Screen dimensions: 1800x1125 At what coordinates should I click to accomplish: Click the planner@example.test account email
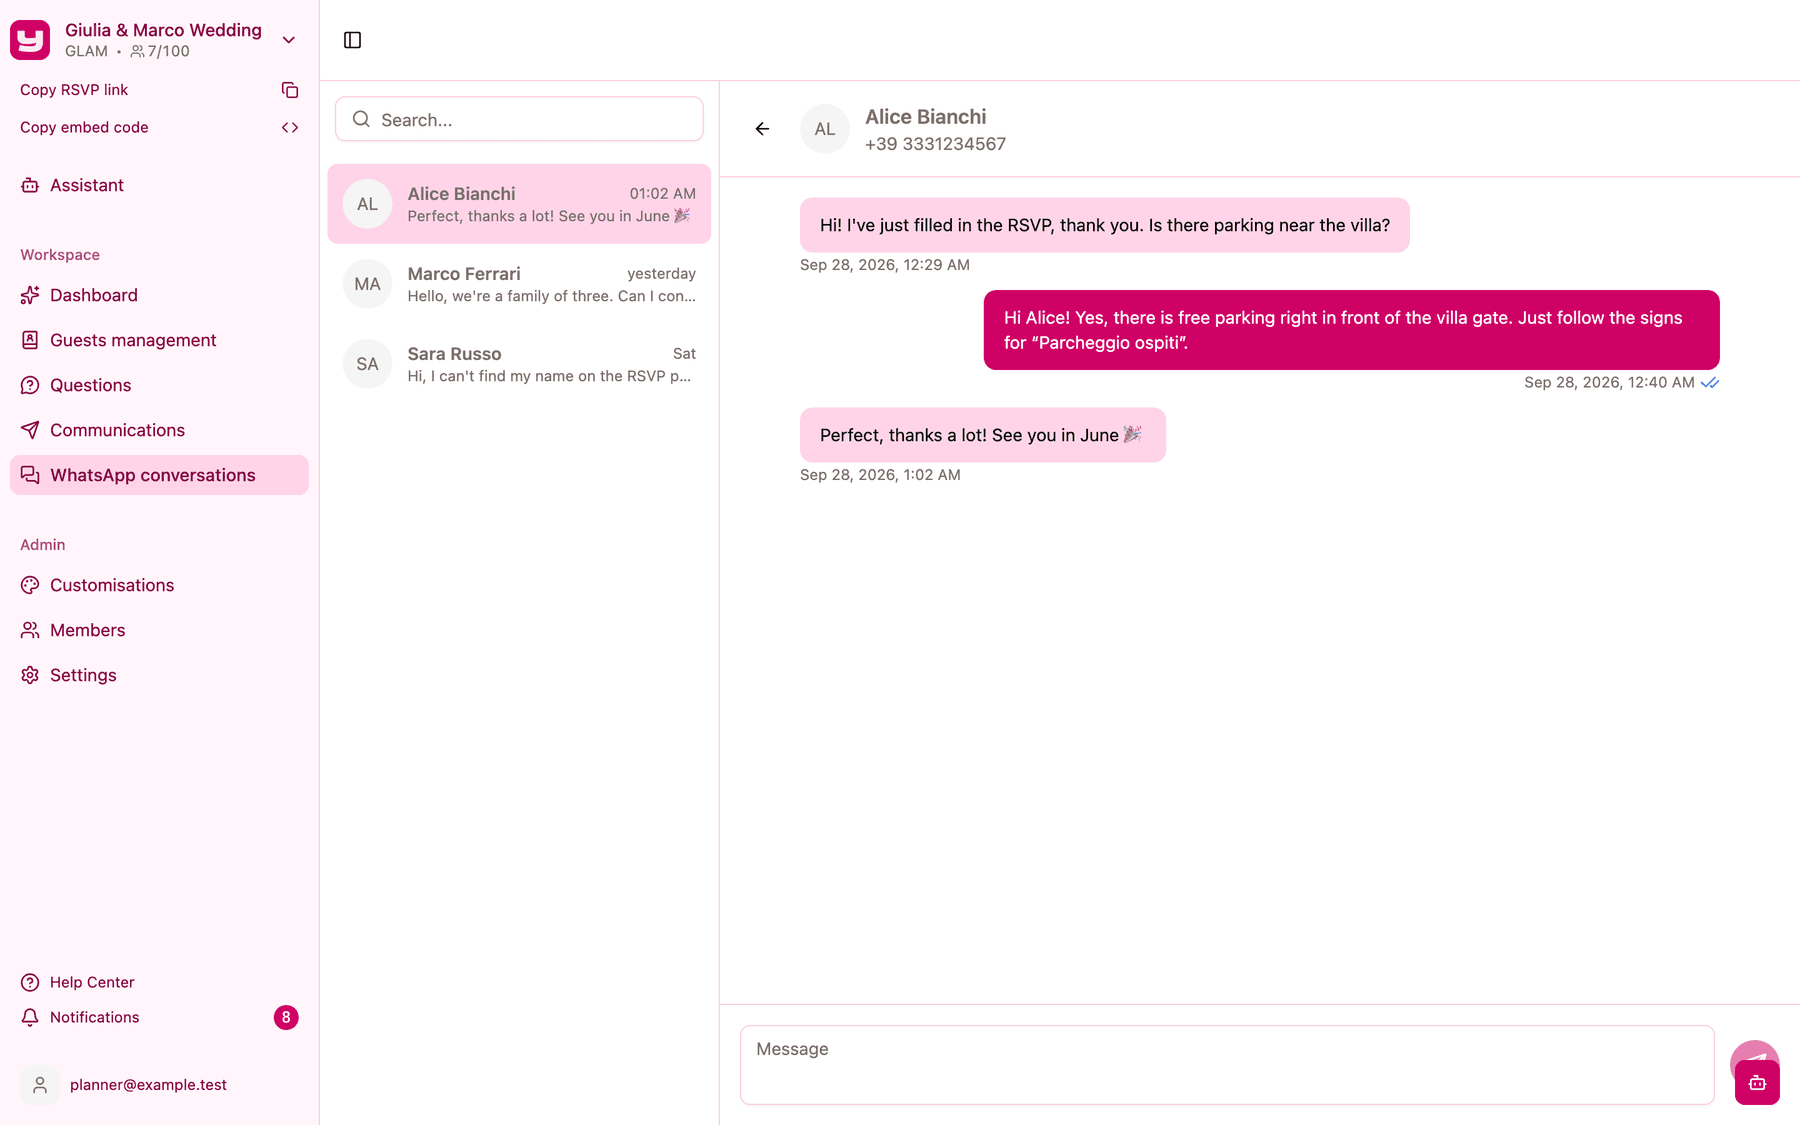tap(148, 1085)
